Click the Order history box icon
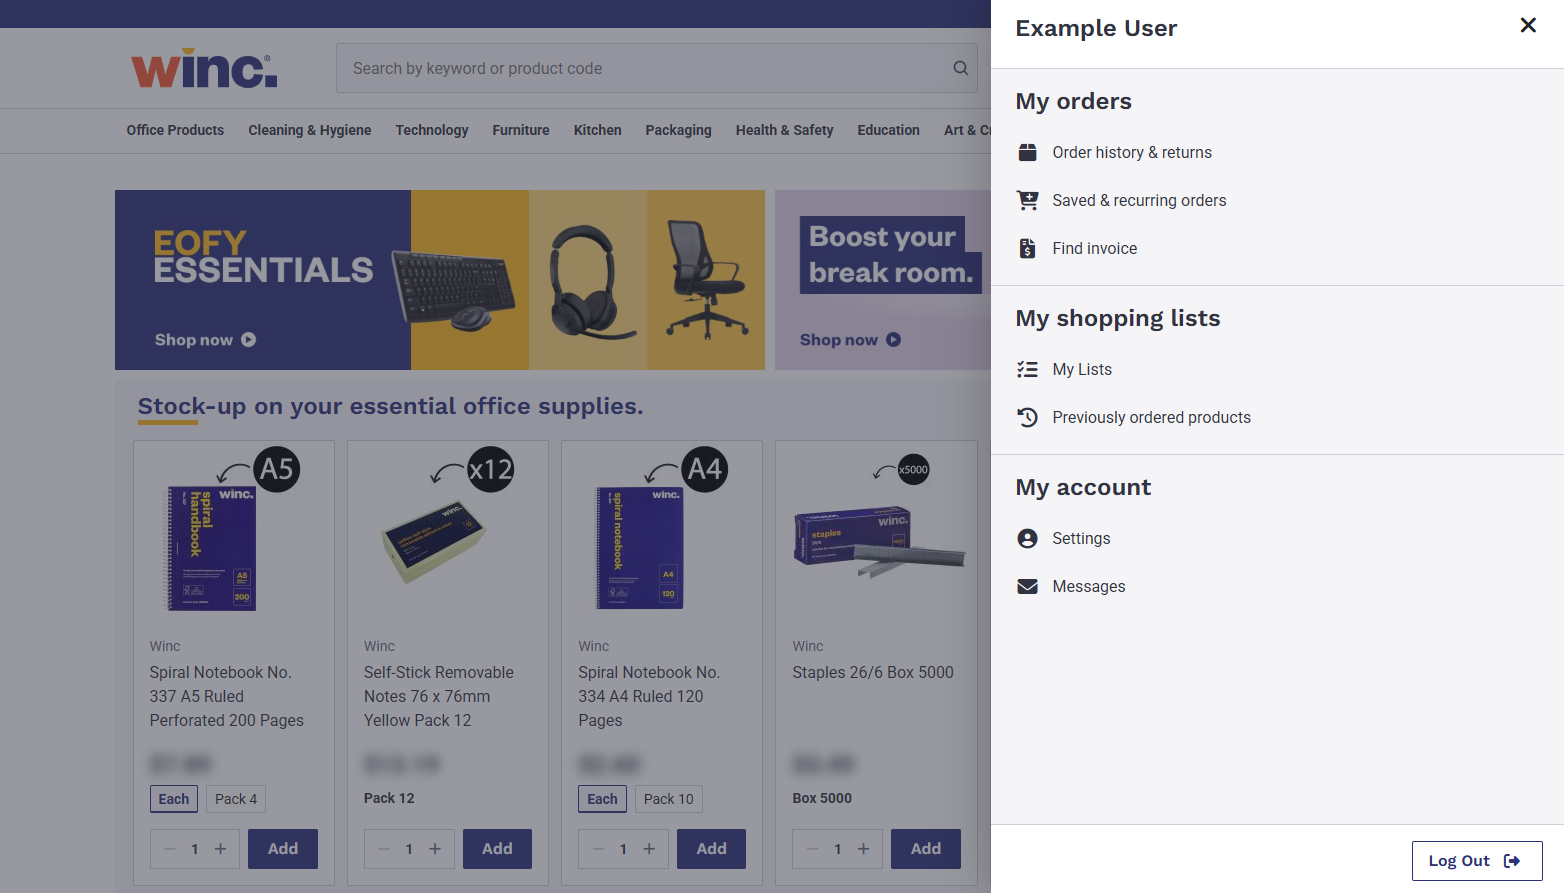This screenshot has height=893, width=1564. (1027, 152)
